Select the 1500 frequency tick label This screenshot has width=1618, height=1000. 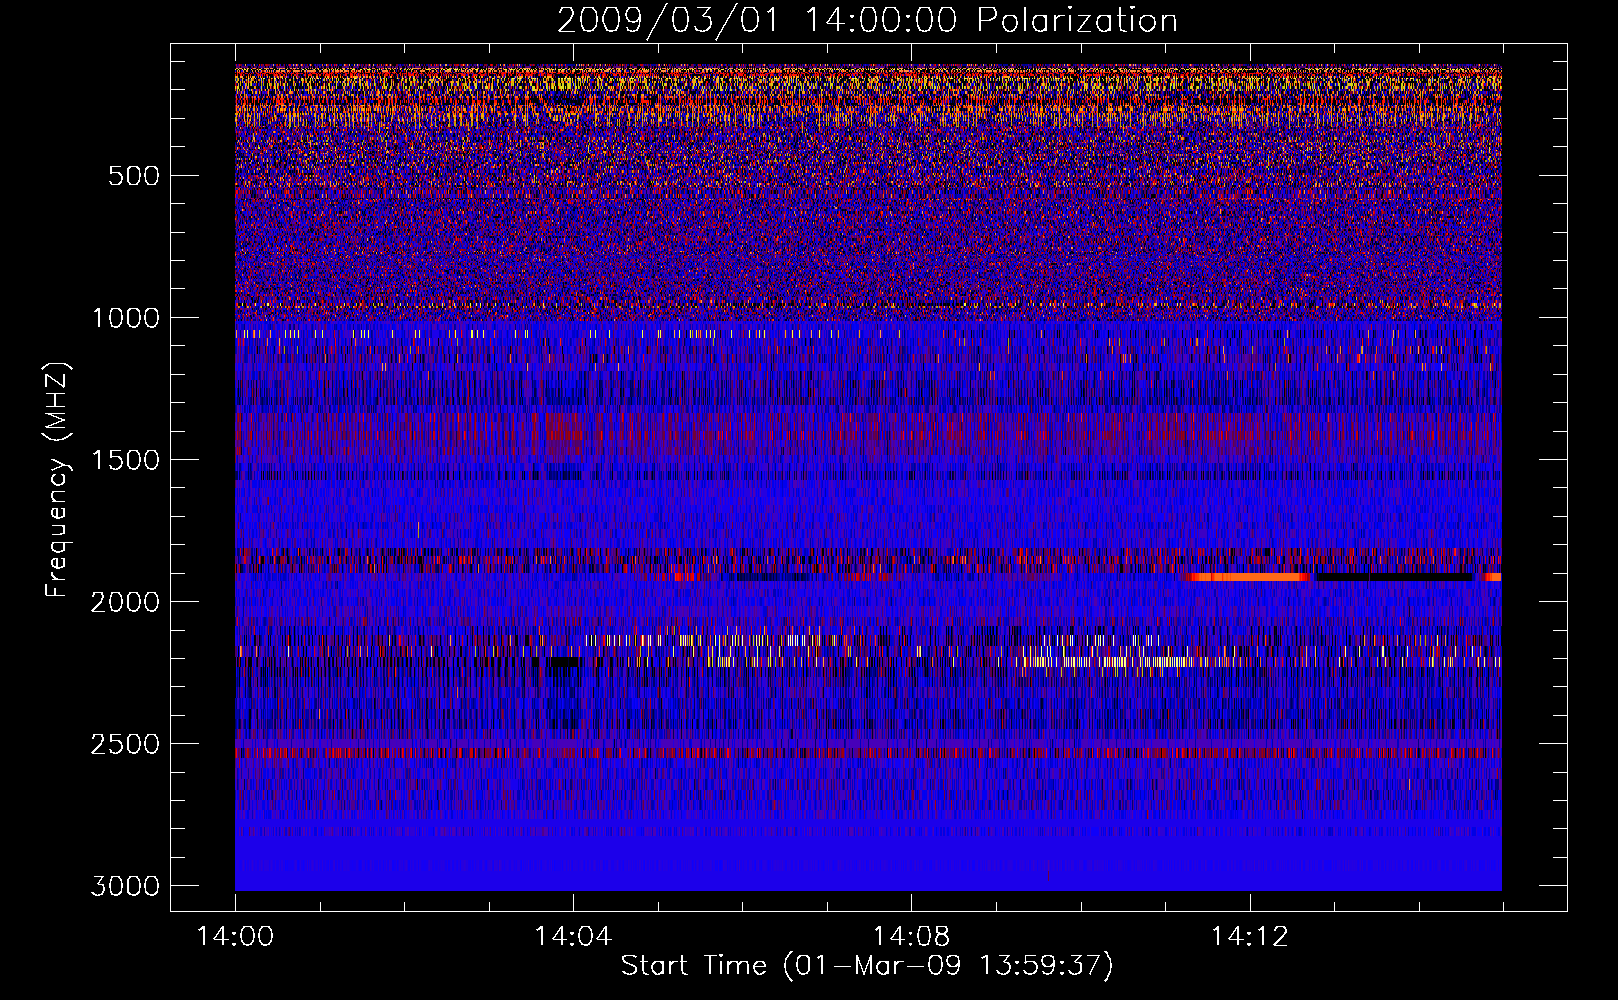pyautogui.click(x=125, y=460)
